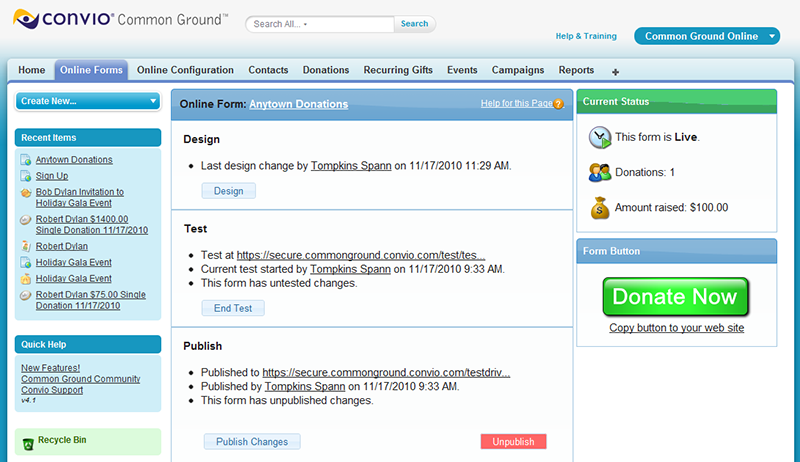Add a new tab with plus icon
The width and height of the screenshot is (800, 462).
(x=615, y=71)
